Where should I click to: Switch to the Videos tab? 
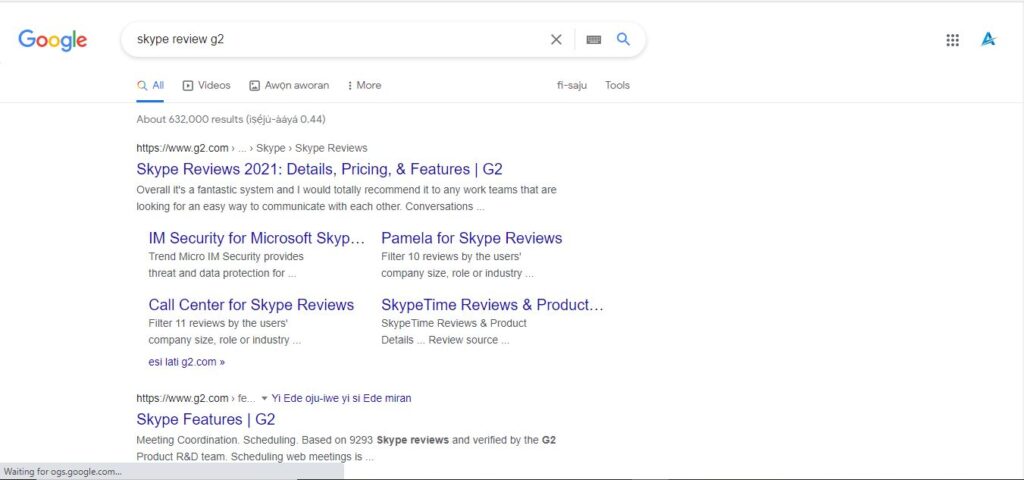(206, 86)
